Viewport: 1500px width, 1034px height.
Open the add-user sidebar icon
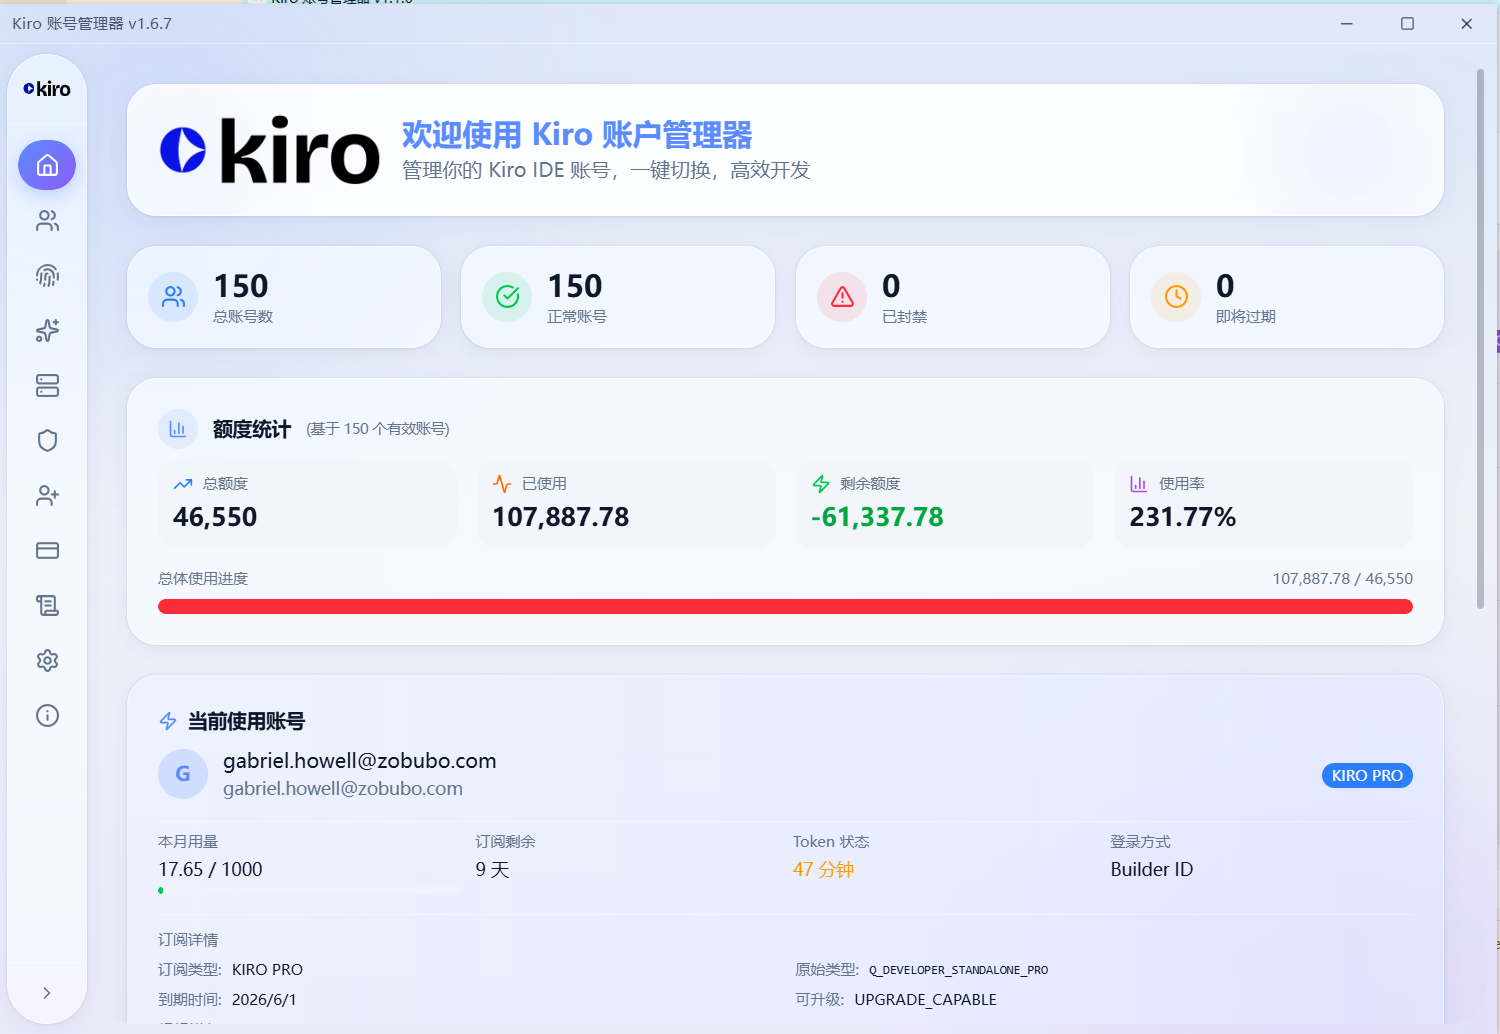[47, 495]
